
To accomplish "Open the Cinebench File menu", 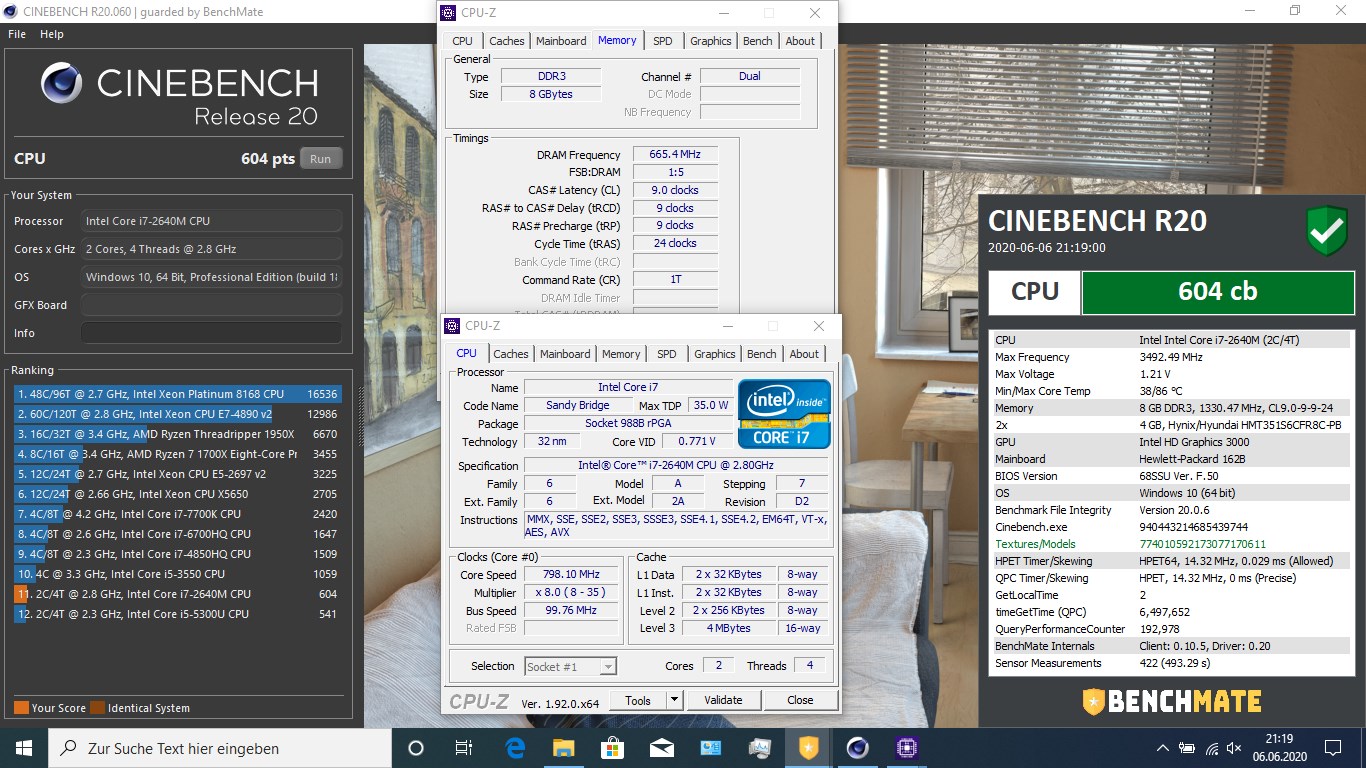I will click(17, 34).
